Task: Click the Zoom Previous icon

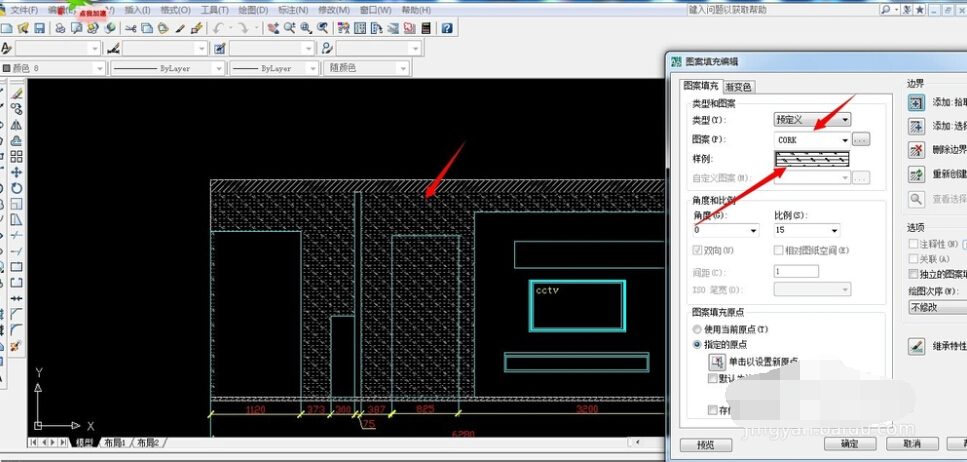Action: pos(322,28)
